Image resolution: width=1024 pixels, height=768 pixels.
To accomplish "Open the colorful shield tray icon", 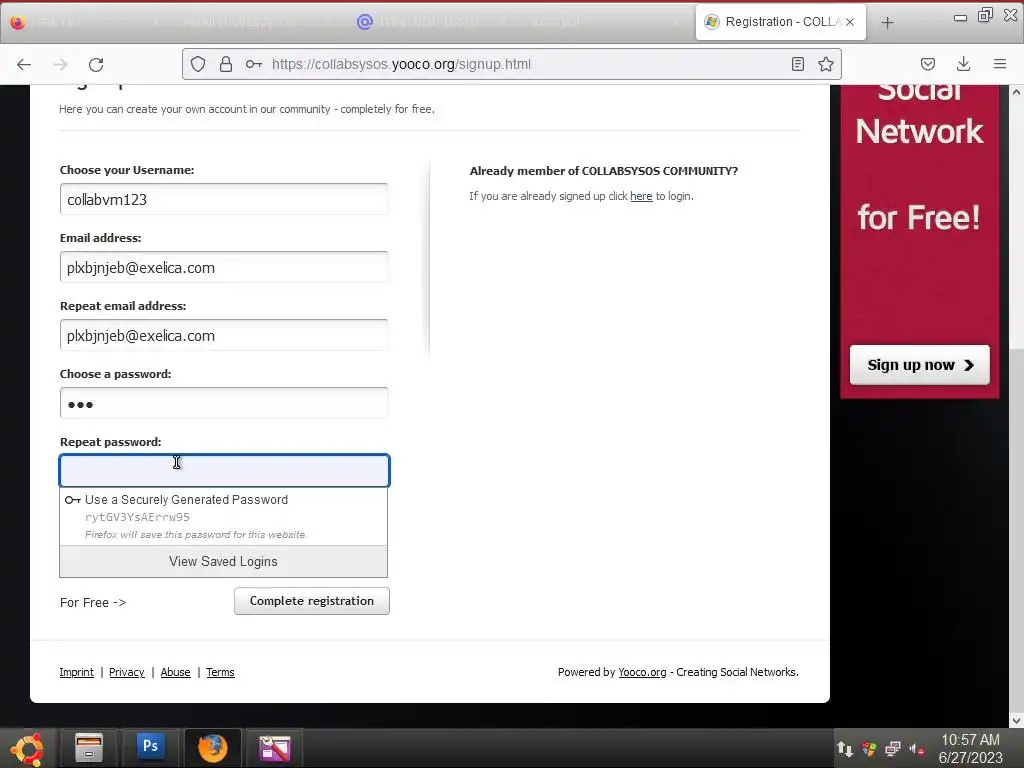I will coord(869,748).
